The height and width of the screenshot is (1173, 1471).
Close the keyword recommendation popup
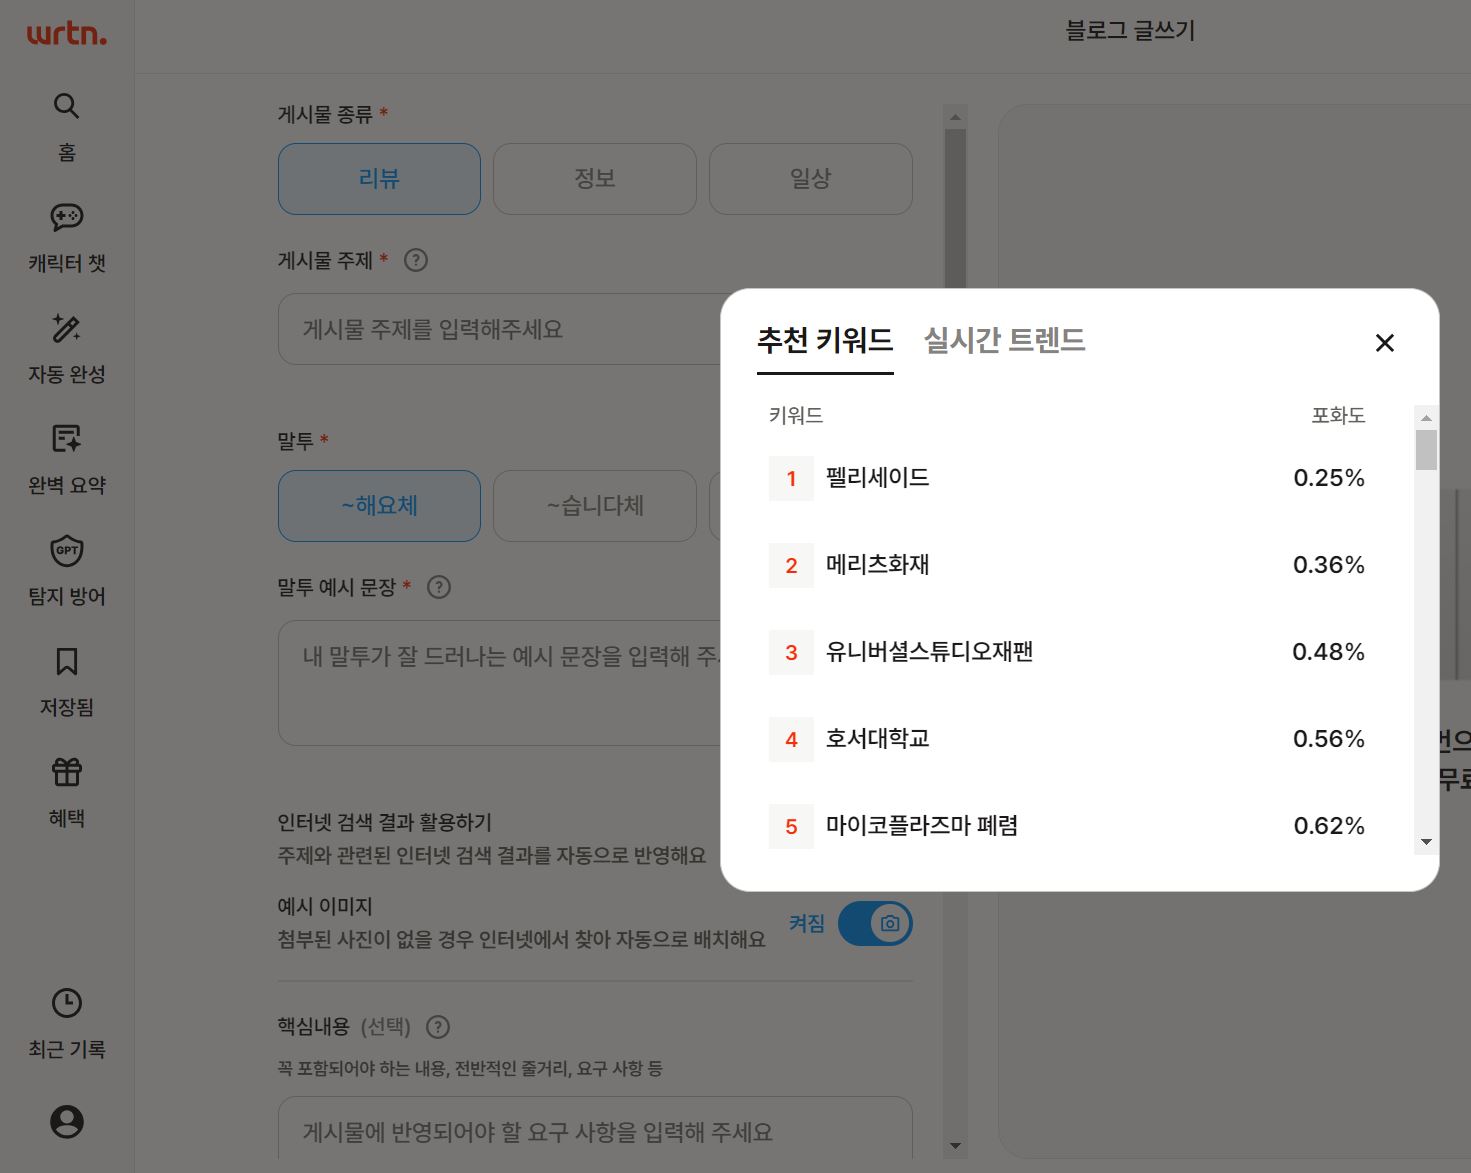(x=1385, y=343)
